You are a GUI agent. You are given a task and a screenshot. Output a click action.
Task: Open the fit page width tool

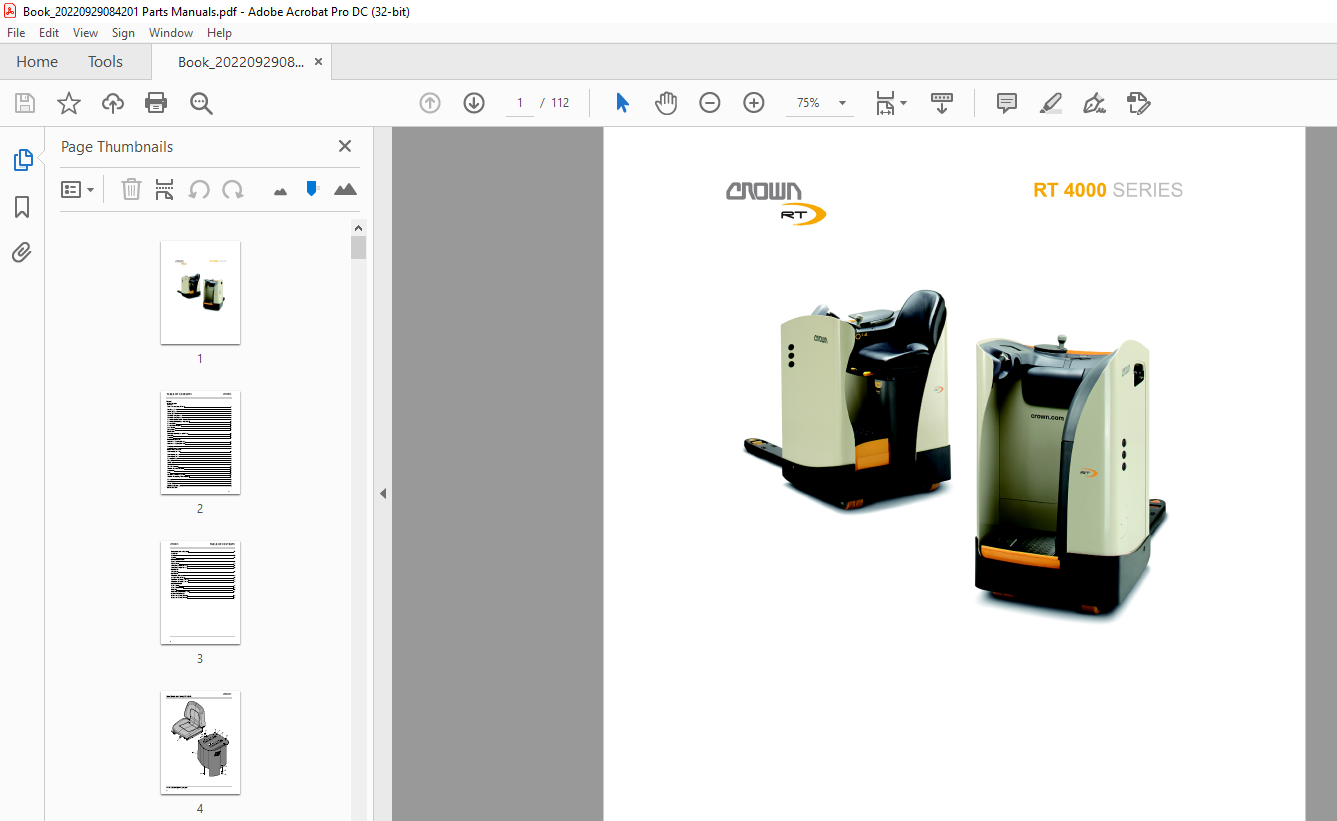click(x=891, y=103)
